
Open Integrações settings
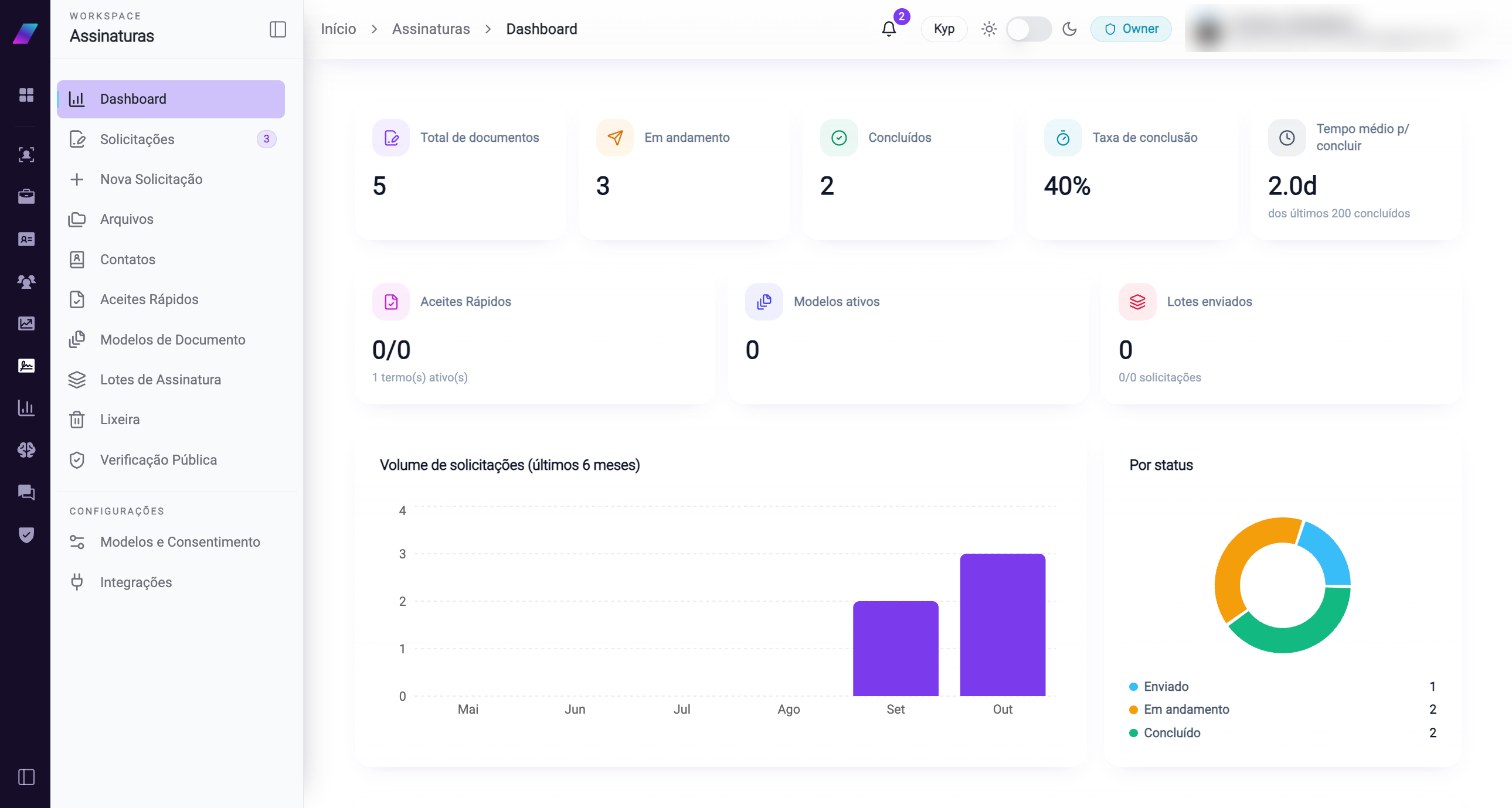click(x=171, y=582)
